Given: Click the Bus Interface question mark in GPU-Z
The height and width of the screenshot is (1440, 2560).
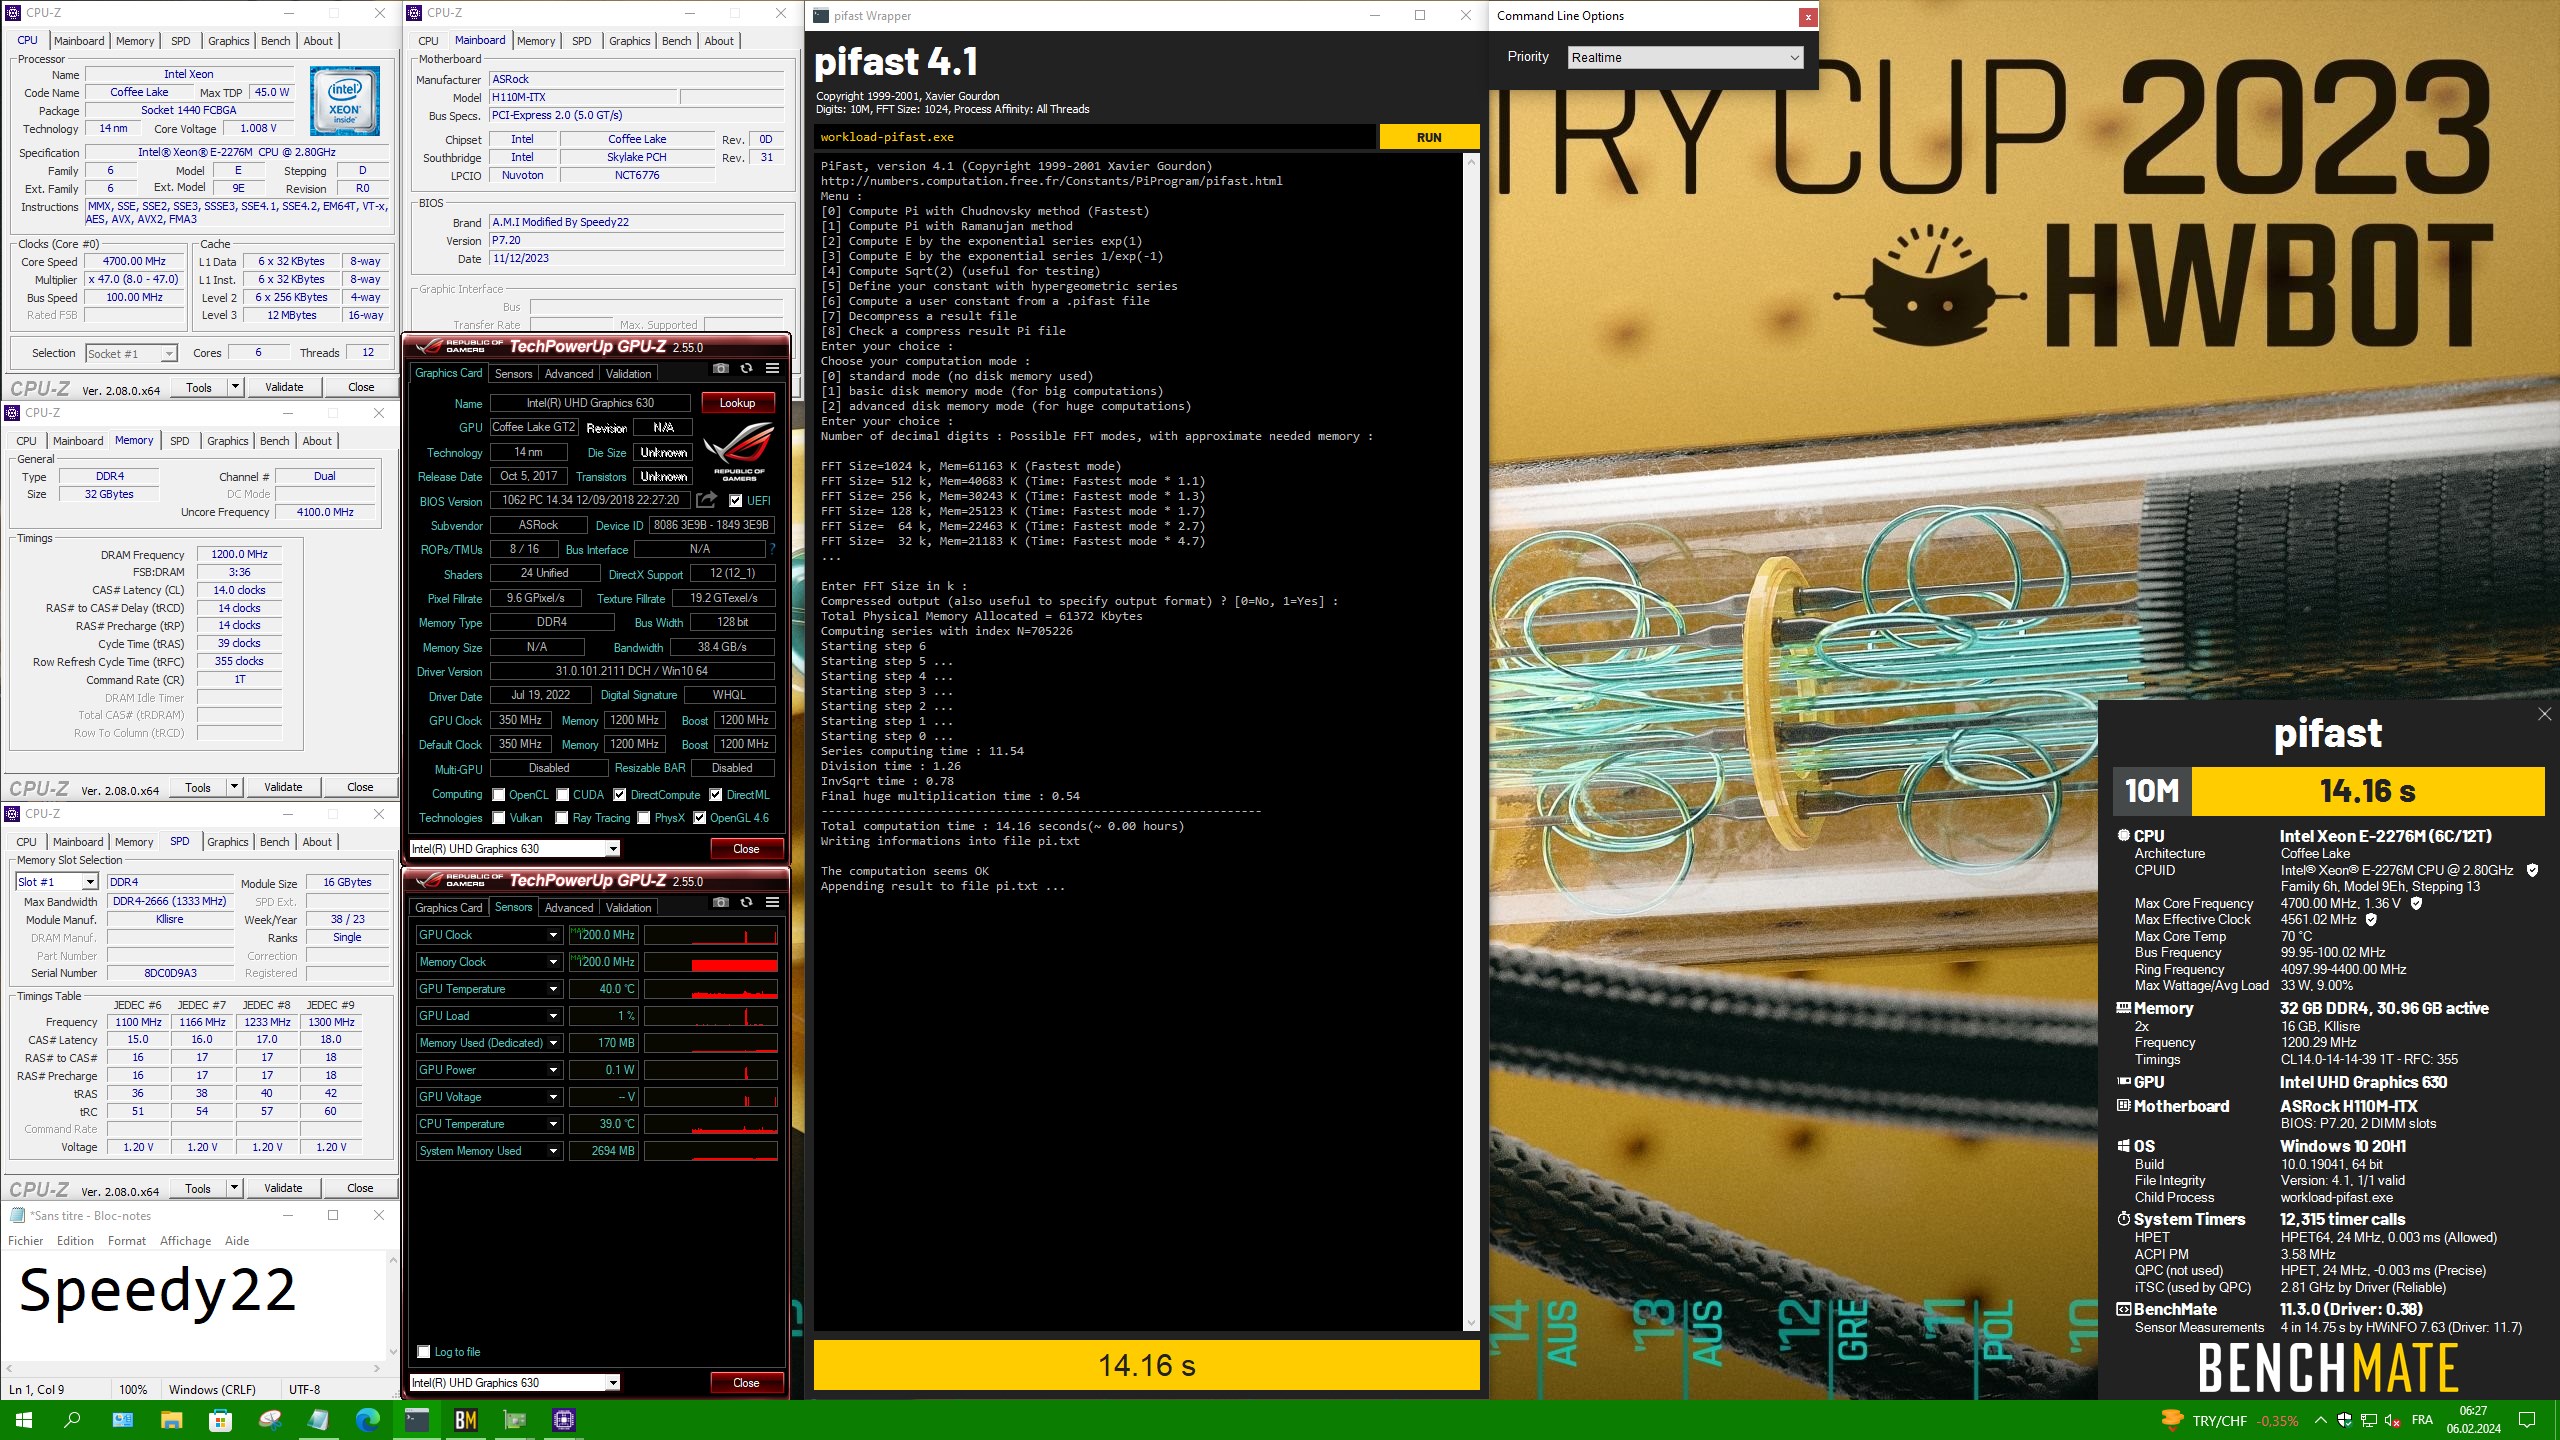Looking at the screenshot, I should click(x=772, y=549).
